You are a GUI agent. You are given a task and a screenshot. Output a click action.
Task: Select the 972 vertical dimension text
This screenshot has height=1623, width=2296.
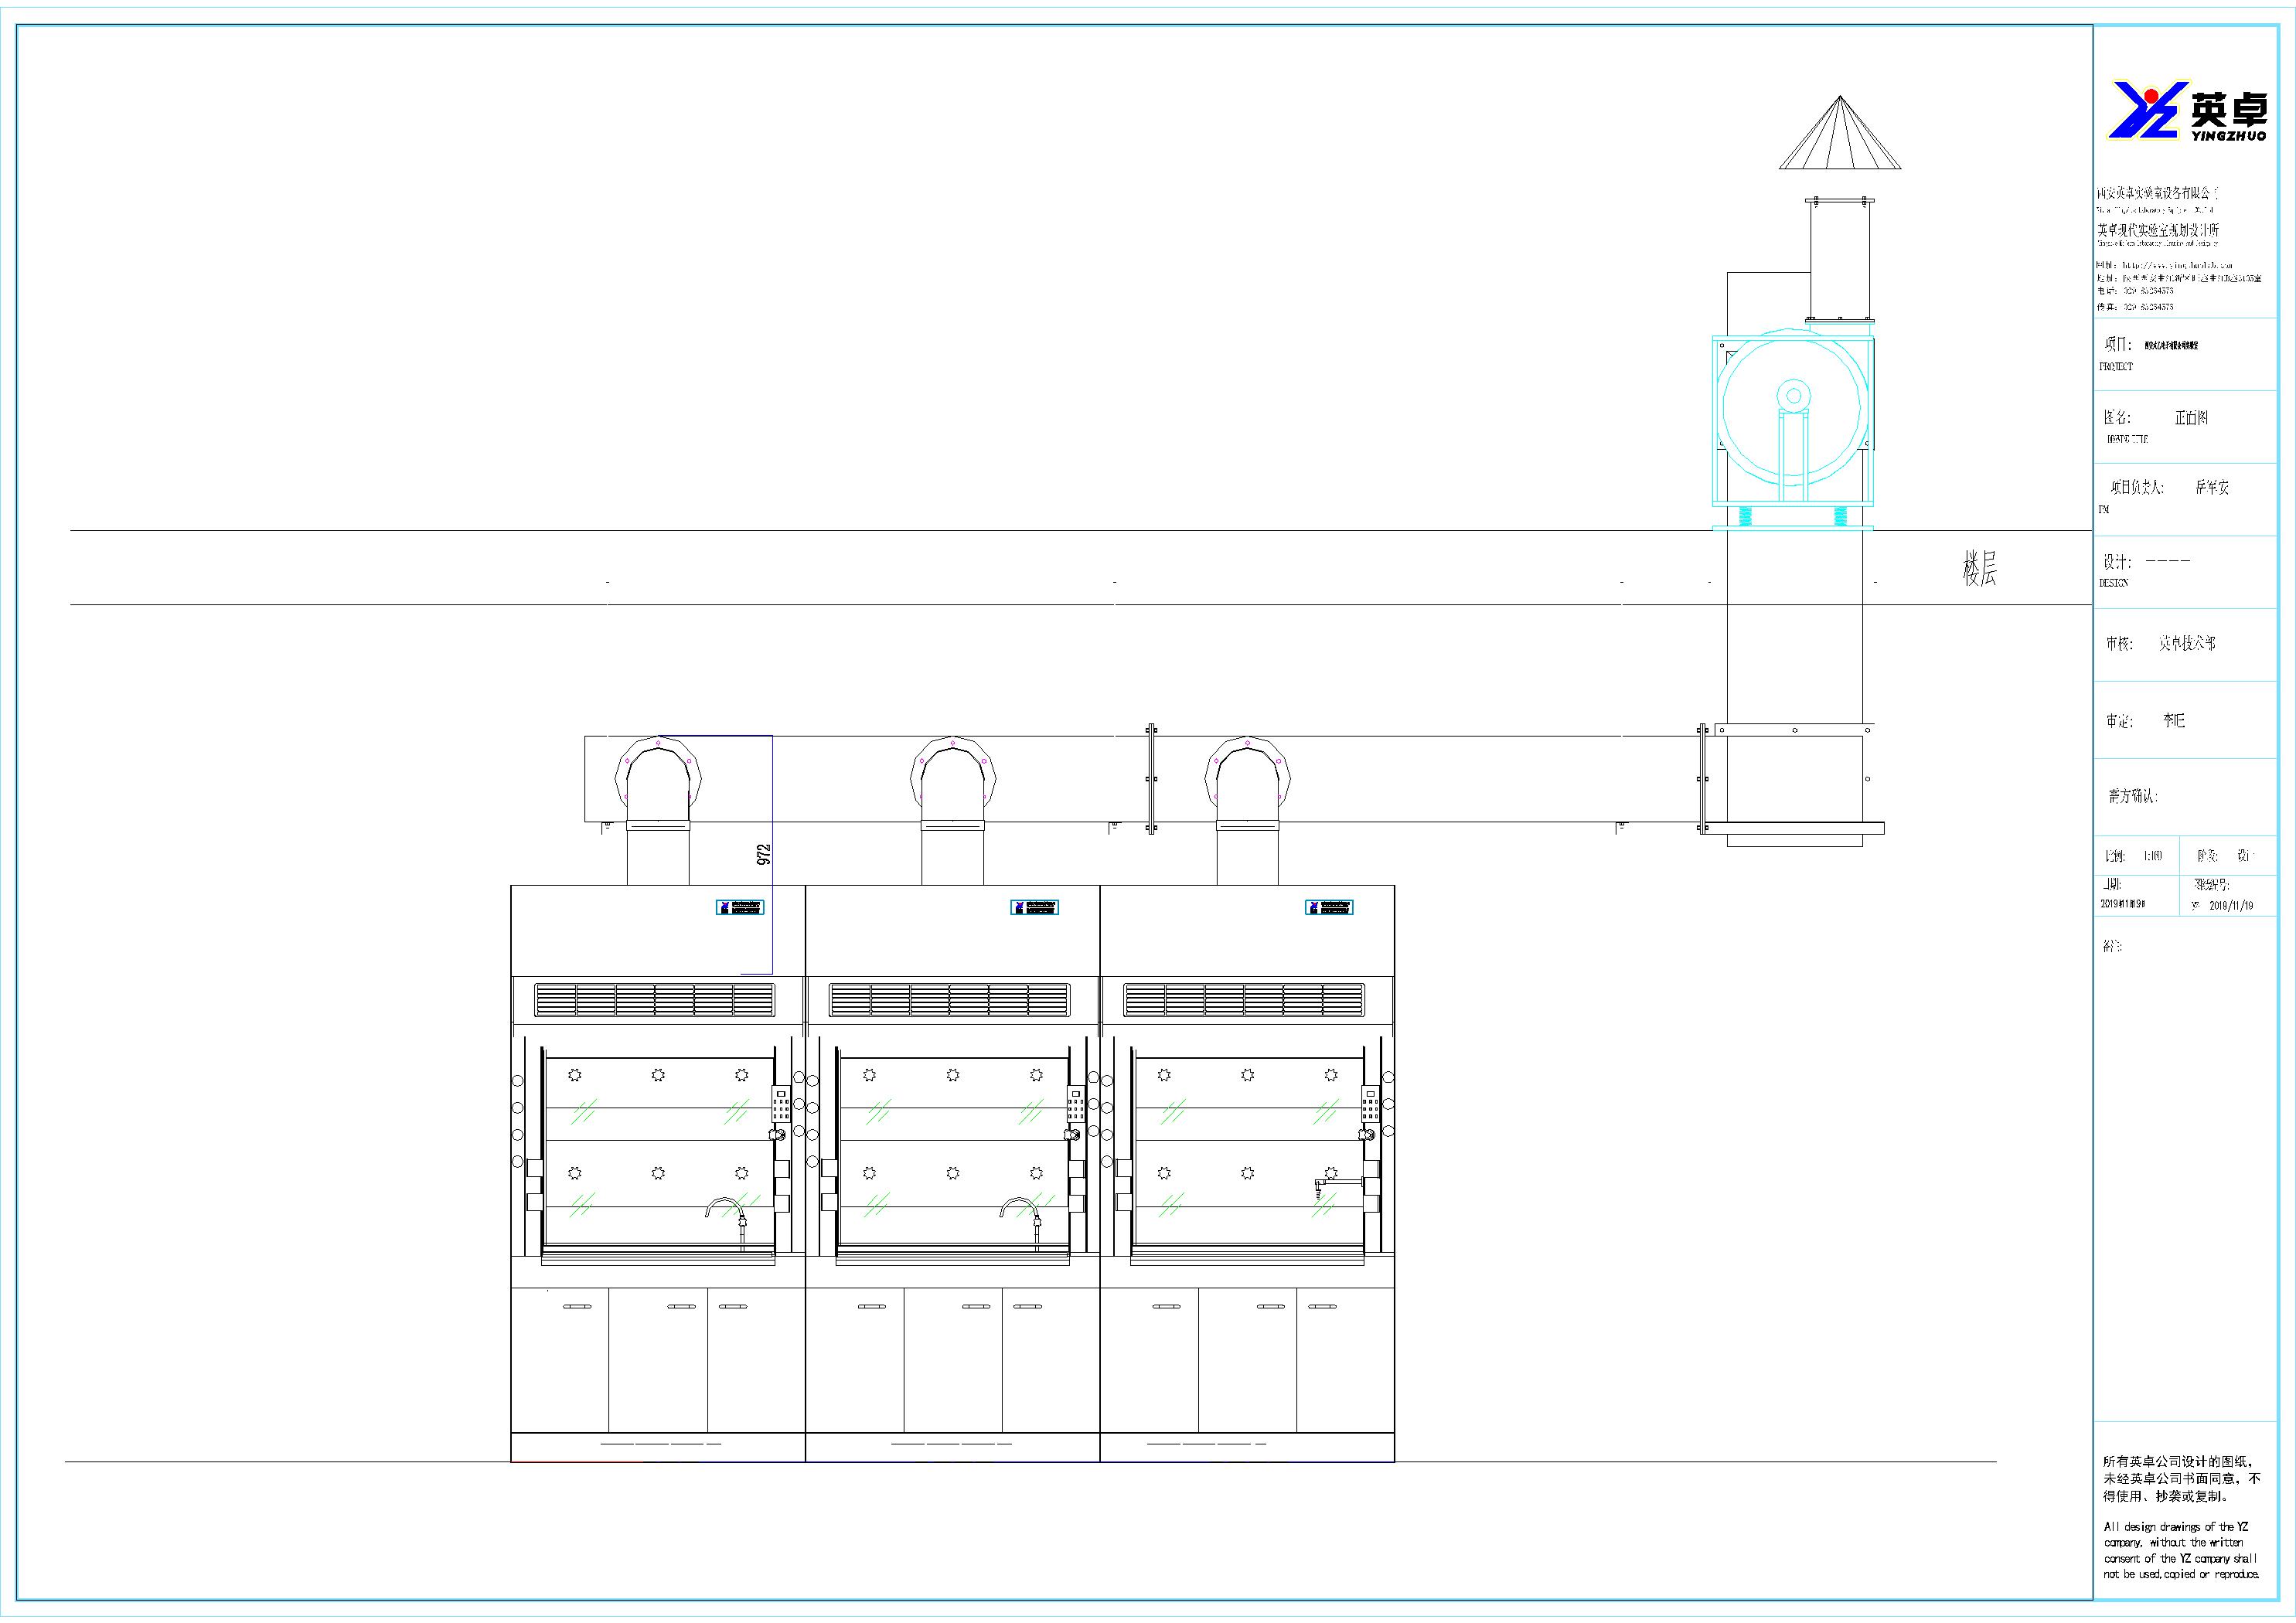pyautogui.click(x=764, y=854)
